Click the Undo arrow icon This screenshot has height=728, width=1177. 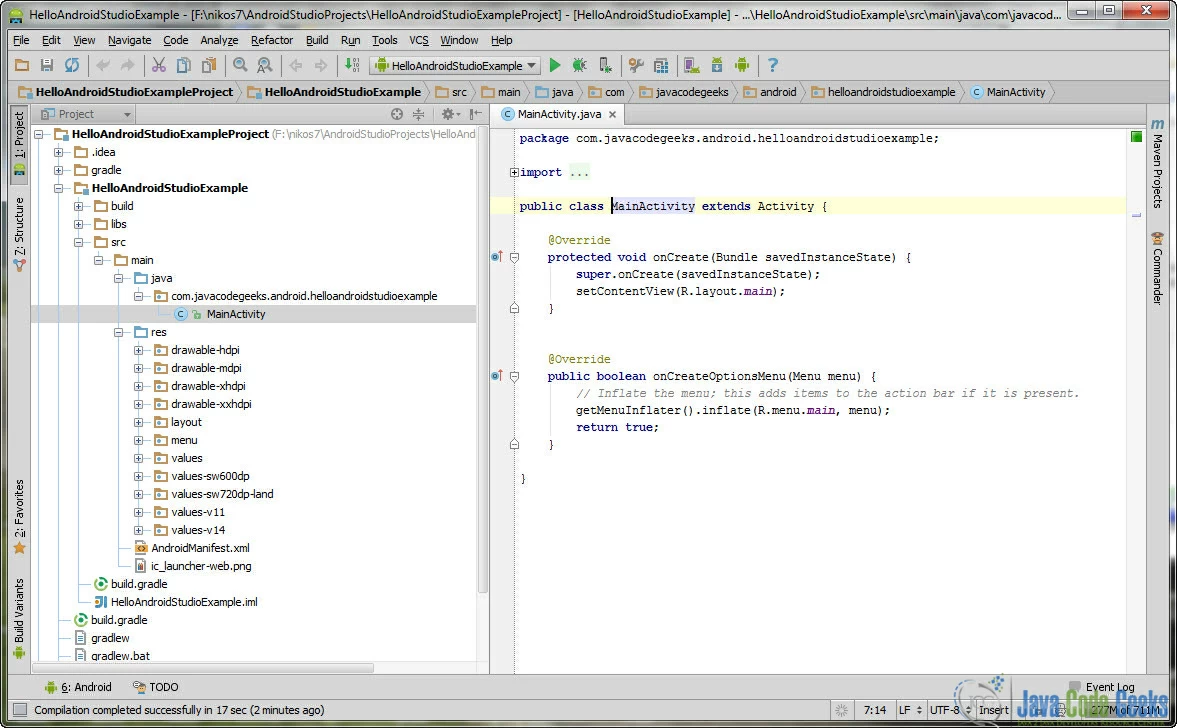(103, 65)
